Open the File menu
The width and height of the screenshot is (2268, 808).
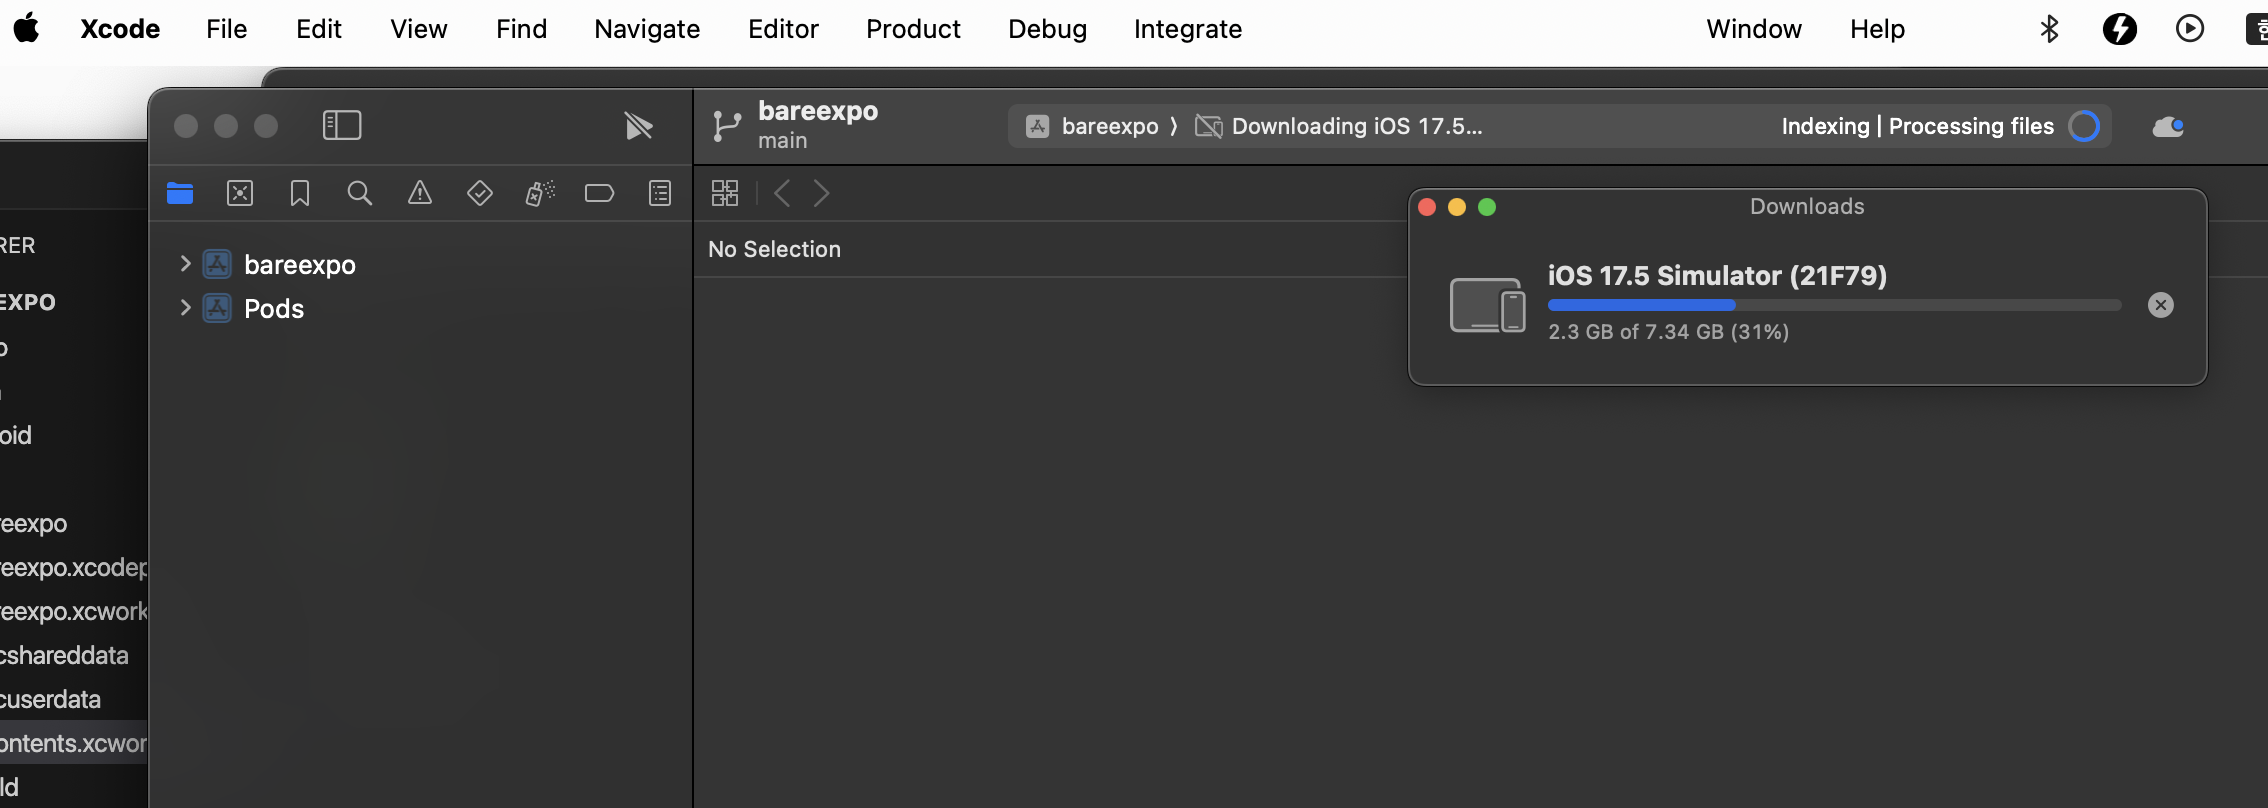pos(226,29)
